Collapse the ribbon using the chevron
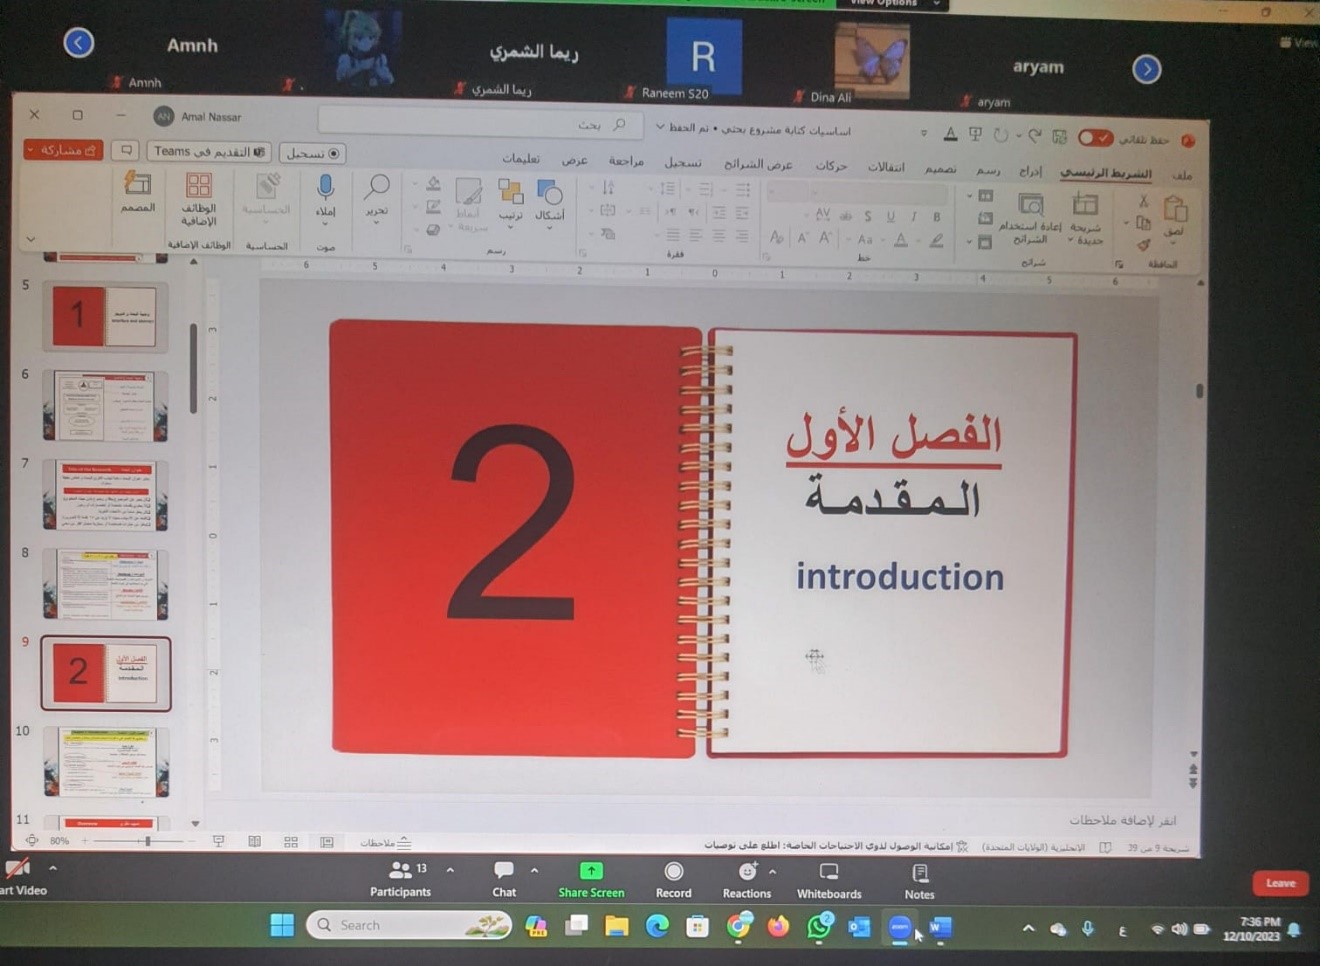This screenshot has width=1320, height=966. [x=31, y=239]
